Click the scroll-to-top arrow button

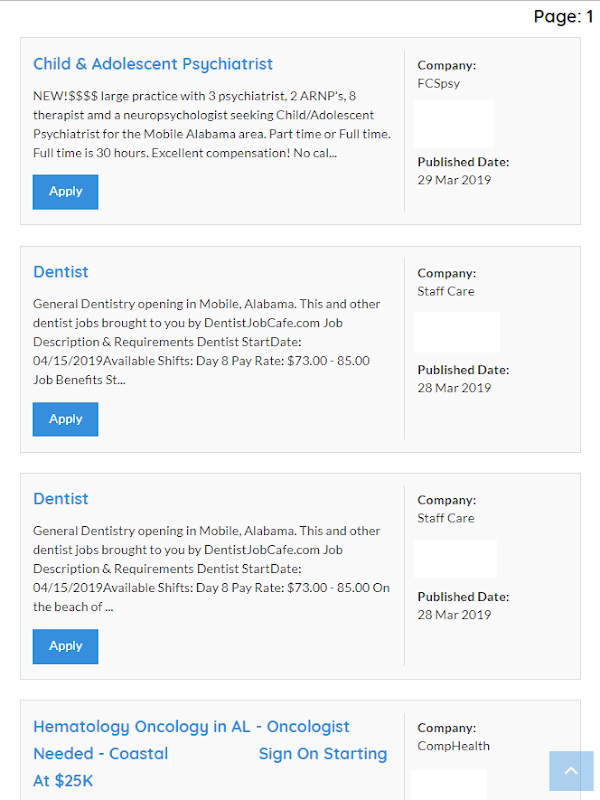(571, 771)
